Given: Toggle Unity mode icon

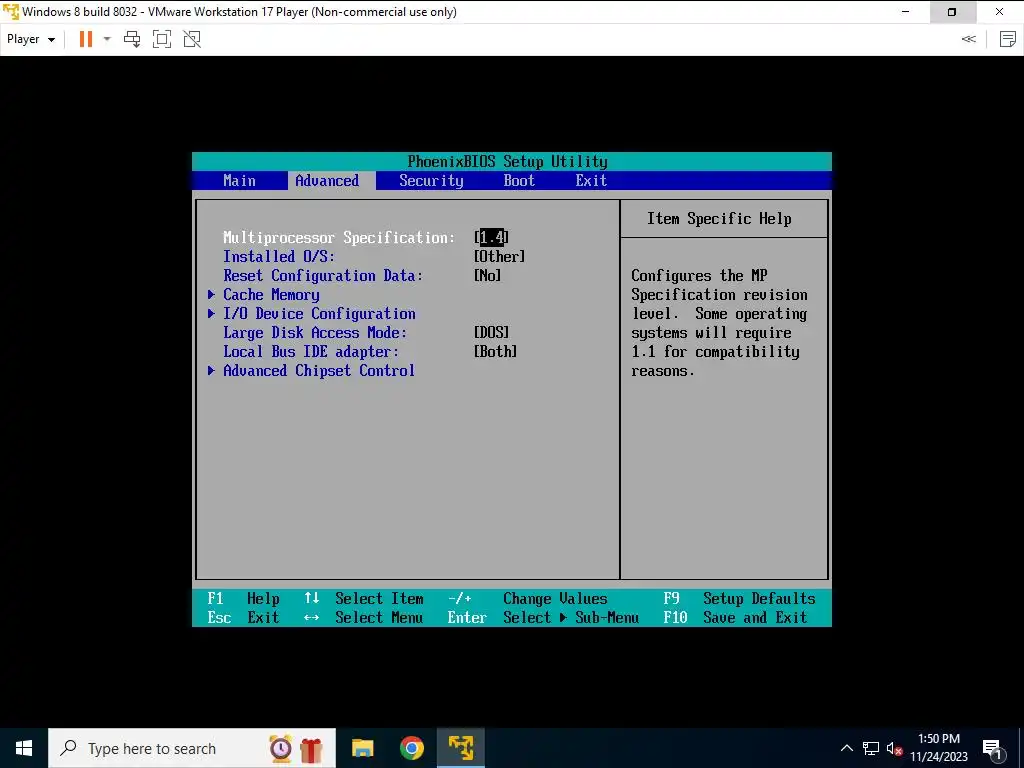Looking at the screenshot, I should click(x=192, y=39).
